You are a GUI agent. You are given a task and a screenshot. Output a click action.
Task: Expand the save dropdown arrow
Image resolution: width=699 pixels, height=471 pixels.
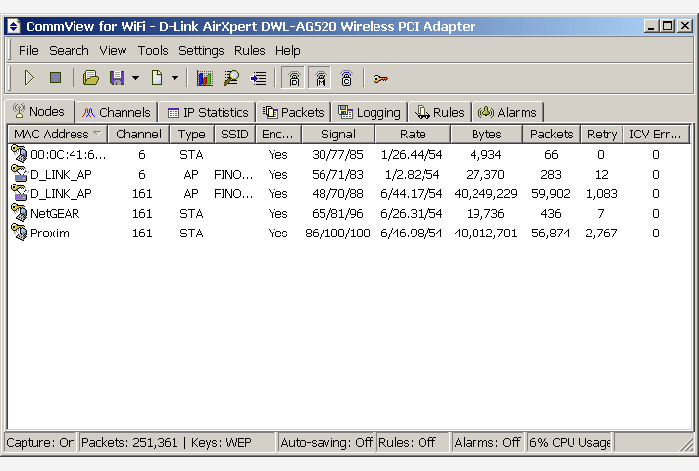[136, 78]
